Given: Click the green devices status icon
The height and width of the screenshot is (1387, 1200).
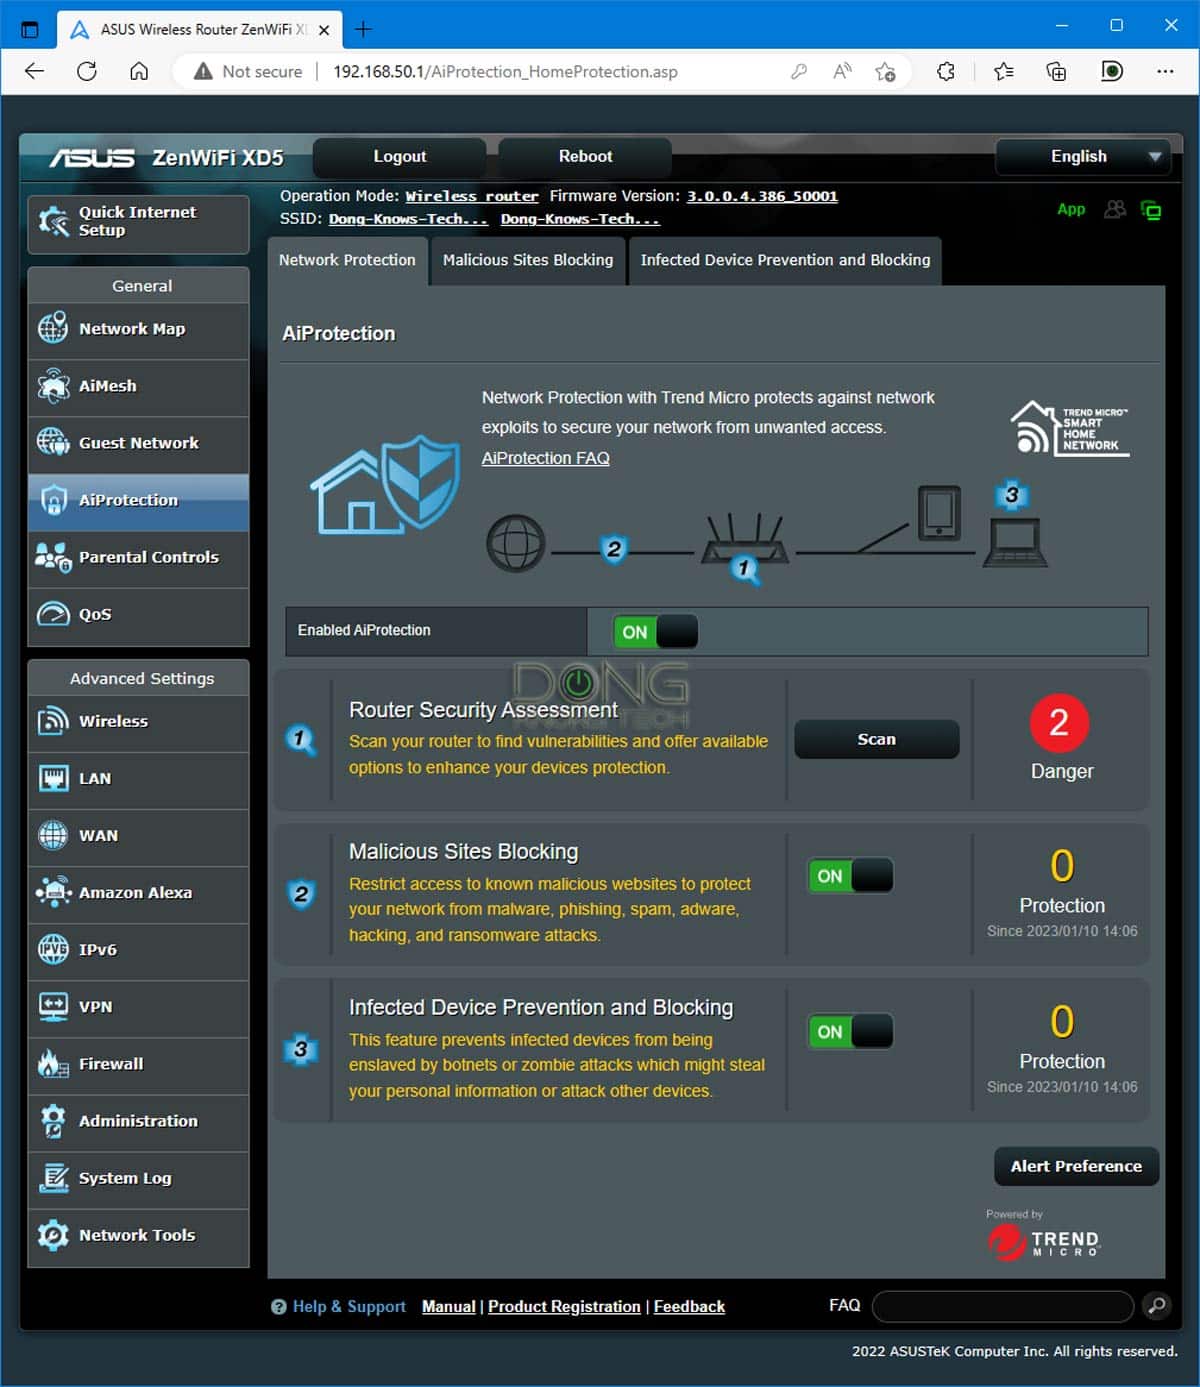Looking at the screenshot, I should point(1151,210).
